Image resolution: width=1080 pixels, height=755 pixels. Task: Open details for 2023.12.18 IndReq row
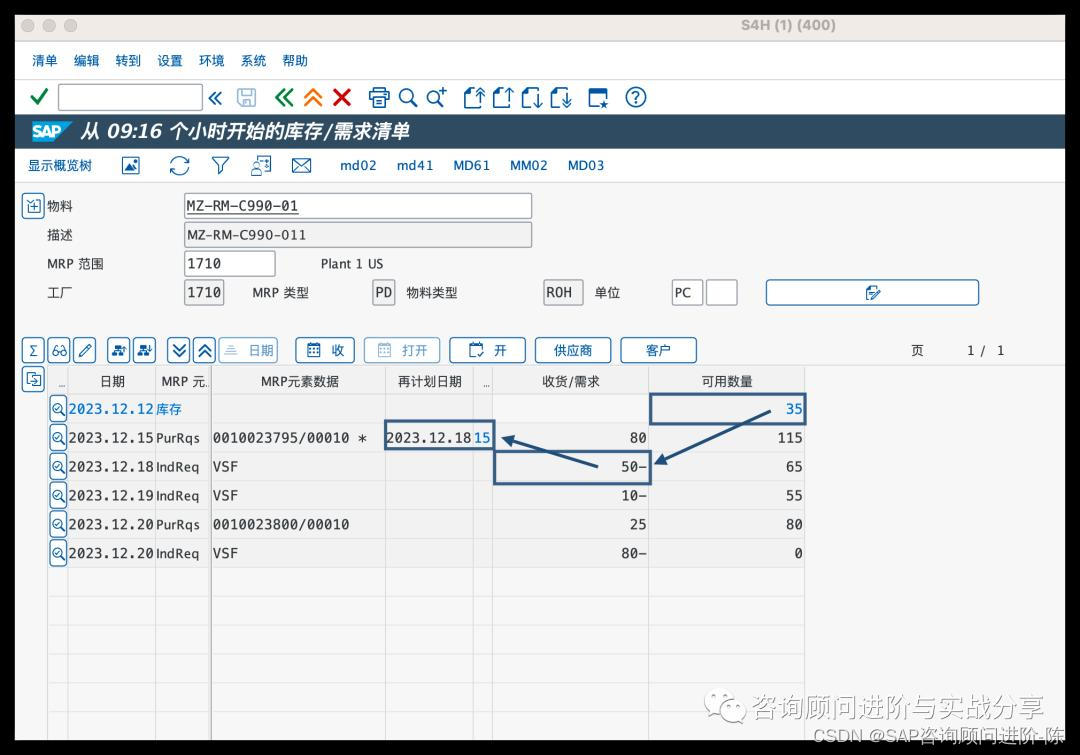pyautogui.click(x=58, y=467)
